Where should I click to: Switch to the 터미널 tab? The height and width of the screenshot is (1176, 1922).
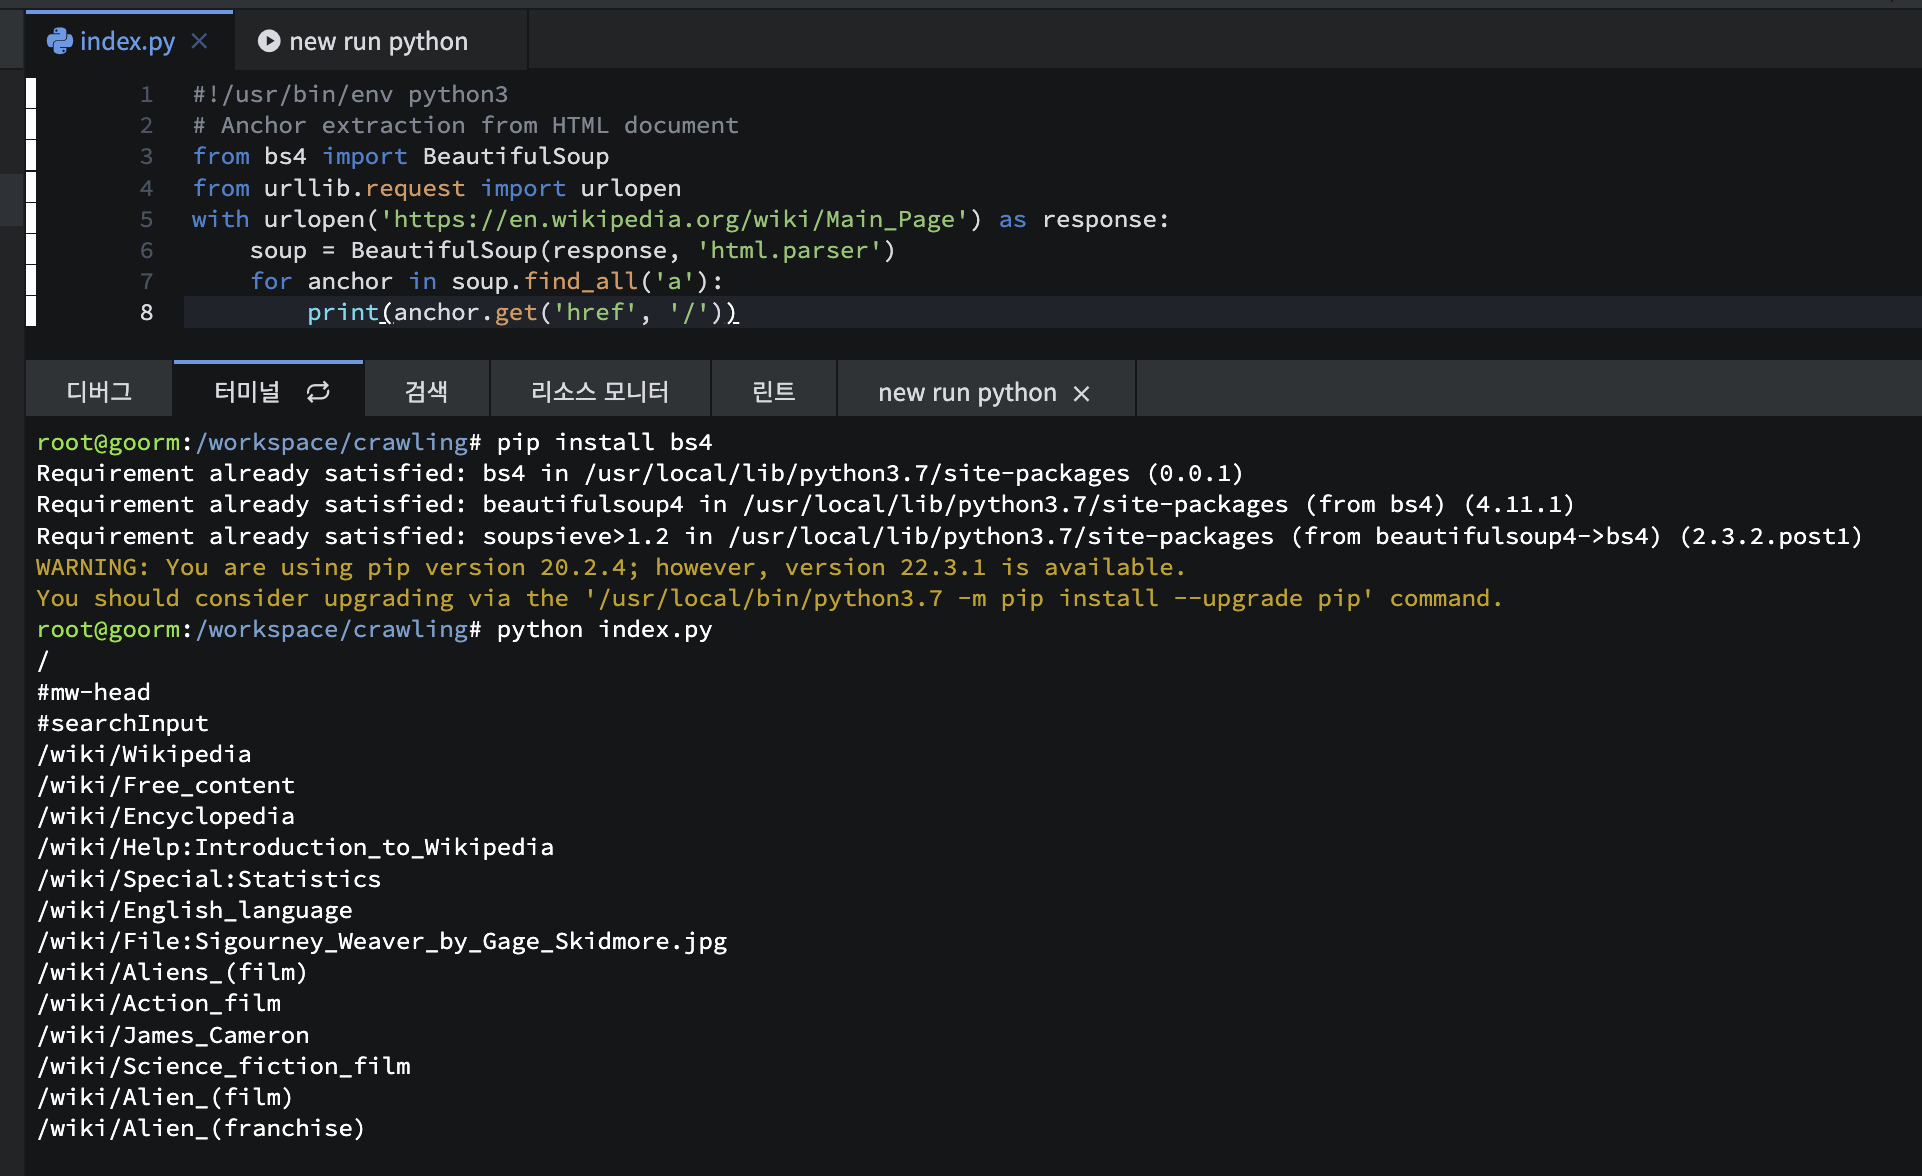247,392
